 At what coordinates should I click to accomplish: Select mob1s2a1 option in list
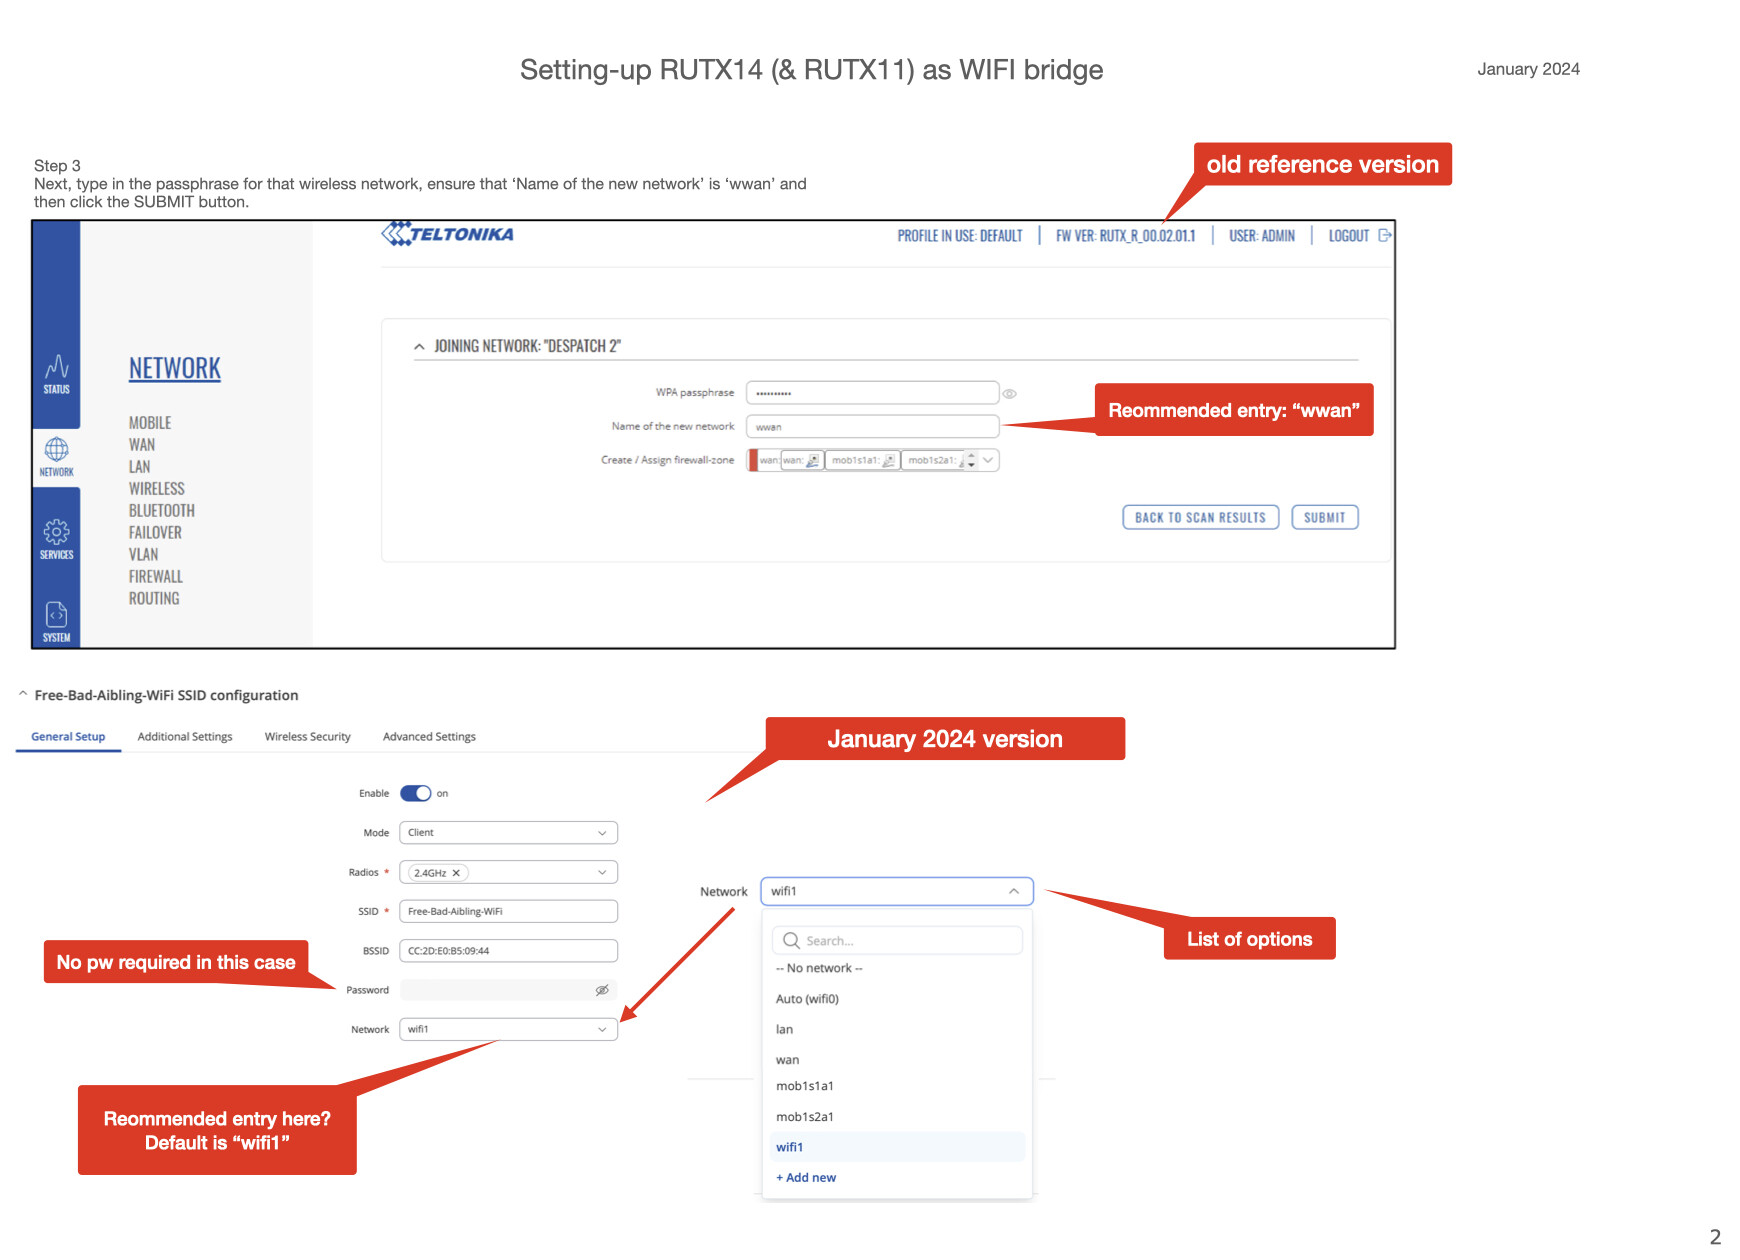804,1117
